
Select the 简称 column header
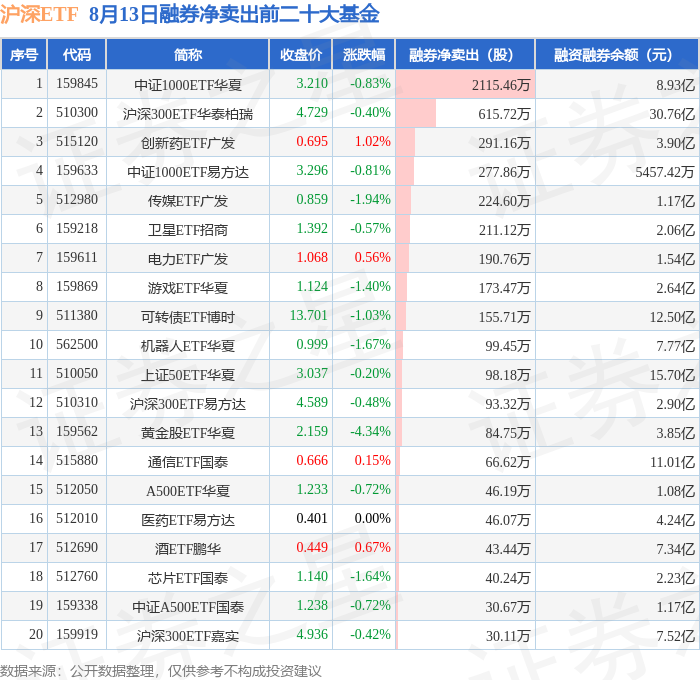pyautogui.click(x=188, y=54)
